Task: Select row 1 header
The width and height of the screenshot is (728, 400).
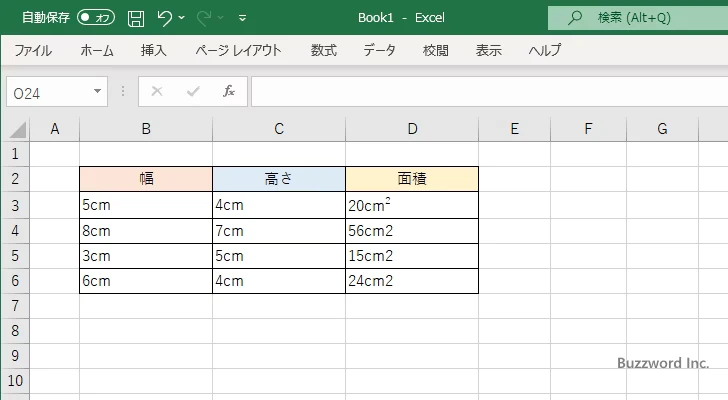Action: pyautogui.click(x=15, y=154)
